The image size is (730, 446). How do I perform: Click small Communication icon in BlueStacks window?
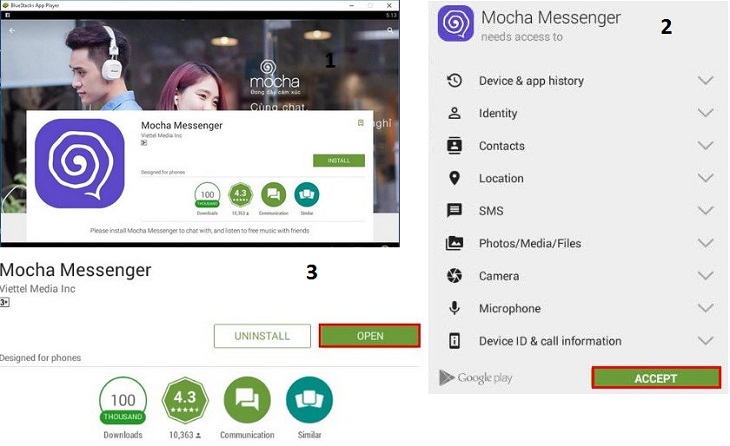pyautogui.click(x=273, y=195)
